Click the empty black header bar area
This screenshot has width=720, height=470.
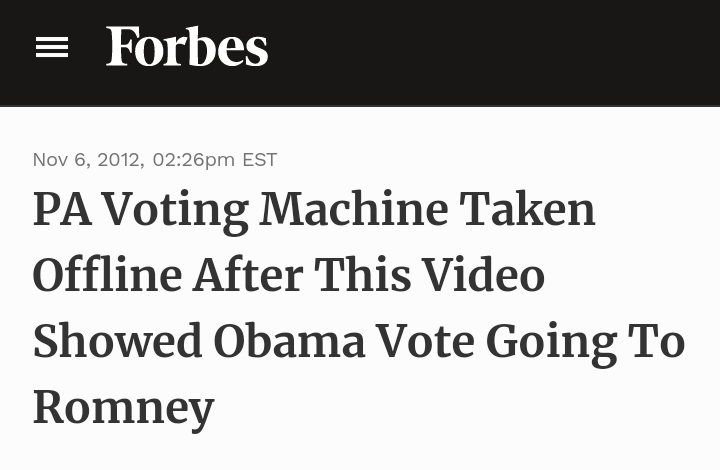[x=500, y=50]
